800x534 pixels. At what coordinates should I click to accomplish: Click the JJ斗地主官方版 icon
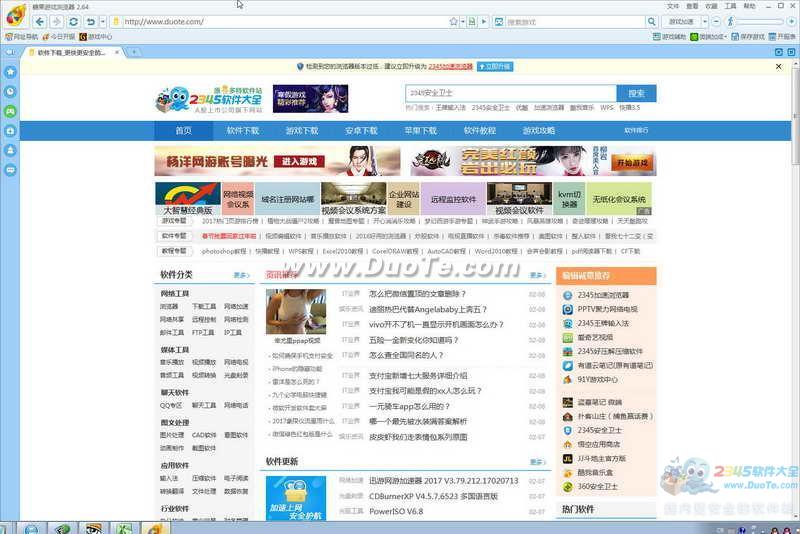click(567, 459)
